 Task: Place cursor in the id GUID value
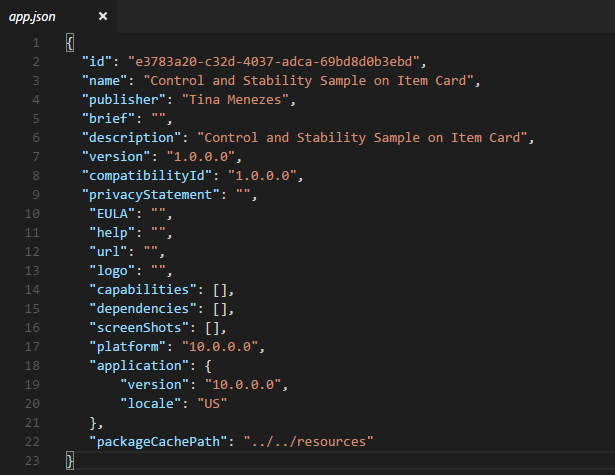click(274, 62)
